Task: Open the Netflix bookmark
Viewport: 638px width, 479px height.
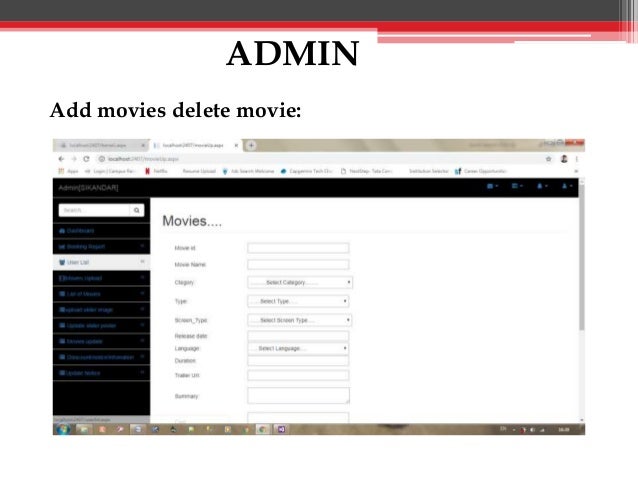Action: point(157,171)
